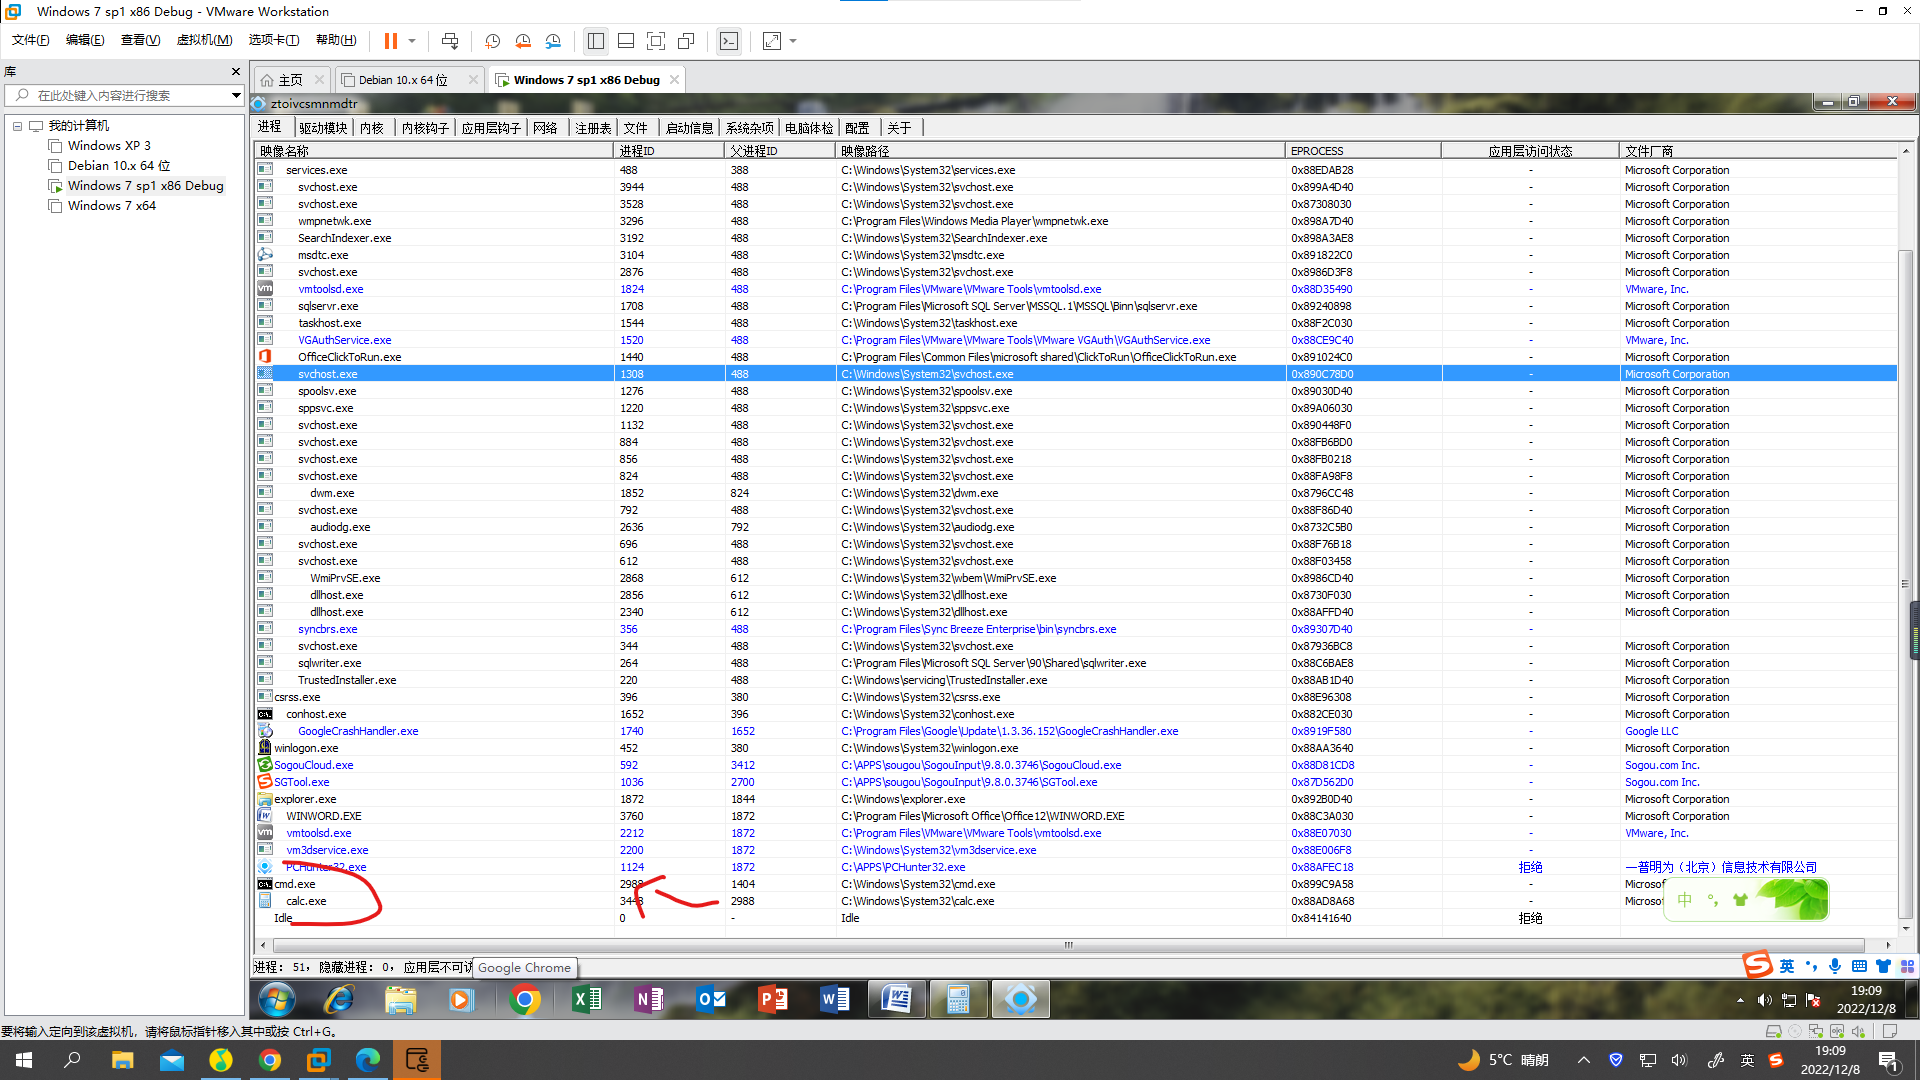Pause the virtual machine

pos(390,41)
